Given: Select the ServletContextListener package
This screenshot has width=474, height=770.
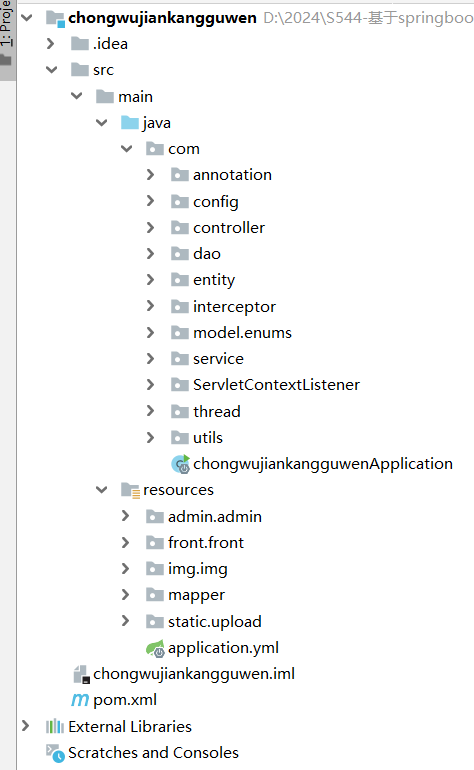Looking at the screenshot, I should pyautogui.click(x=276, y=385).
